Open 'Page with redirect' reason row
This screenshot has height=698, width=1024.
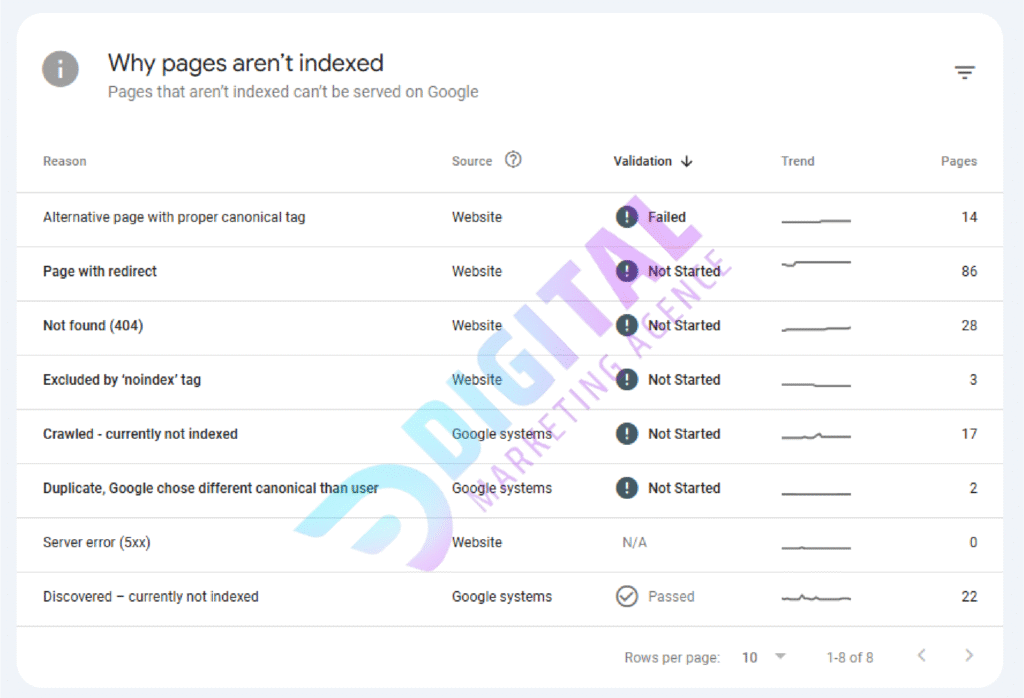pos(100,271)
